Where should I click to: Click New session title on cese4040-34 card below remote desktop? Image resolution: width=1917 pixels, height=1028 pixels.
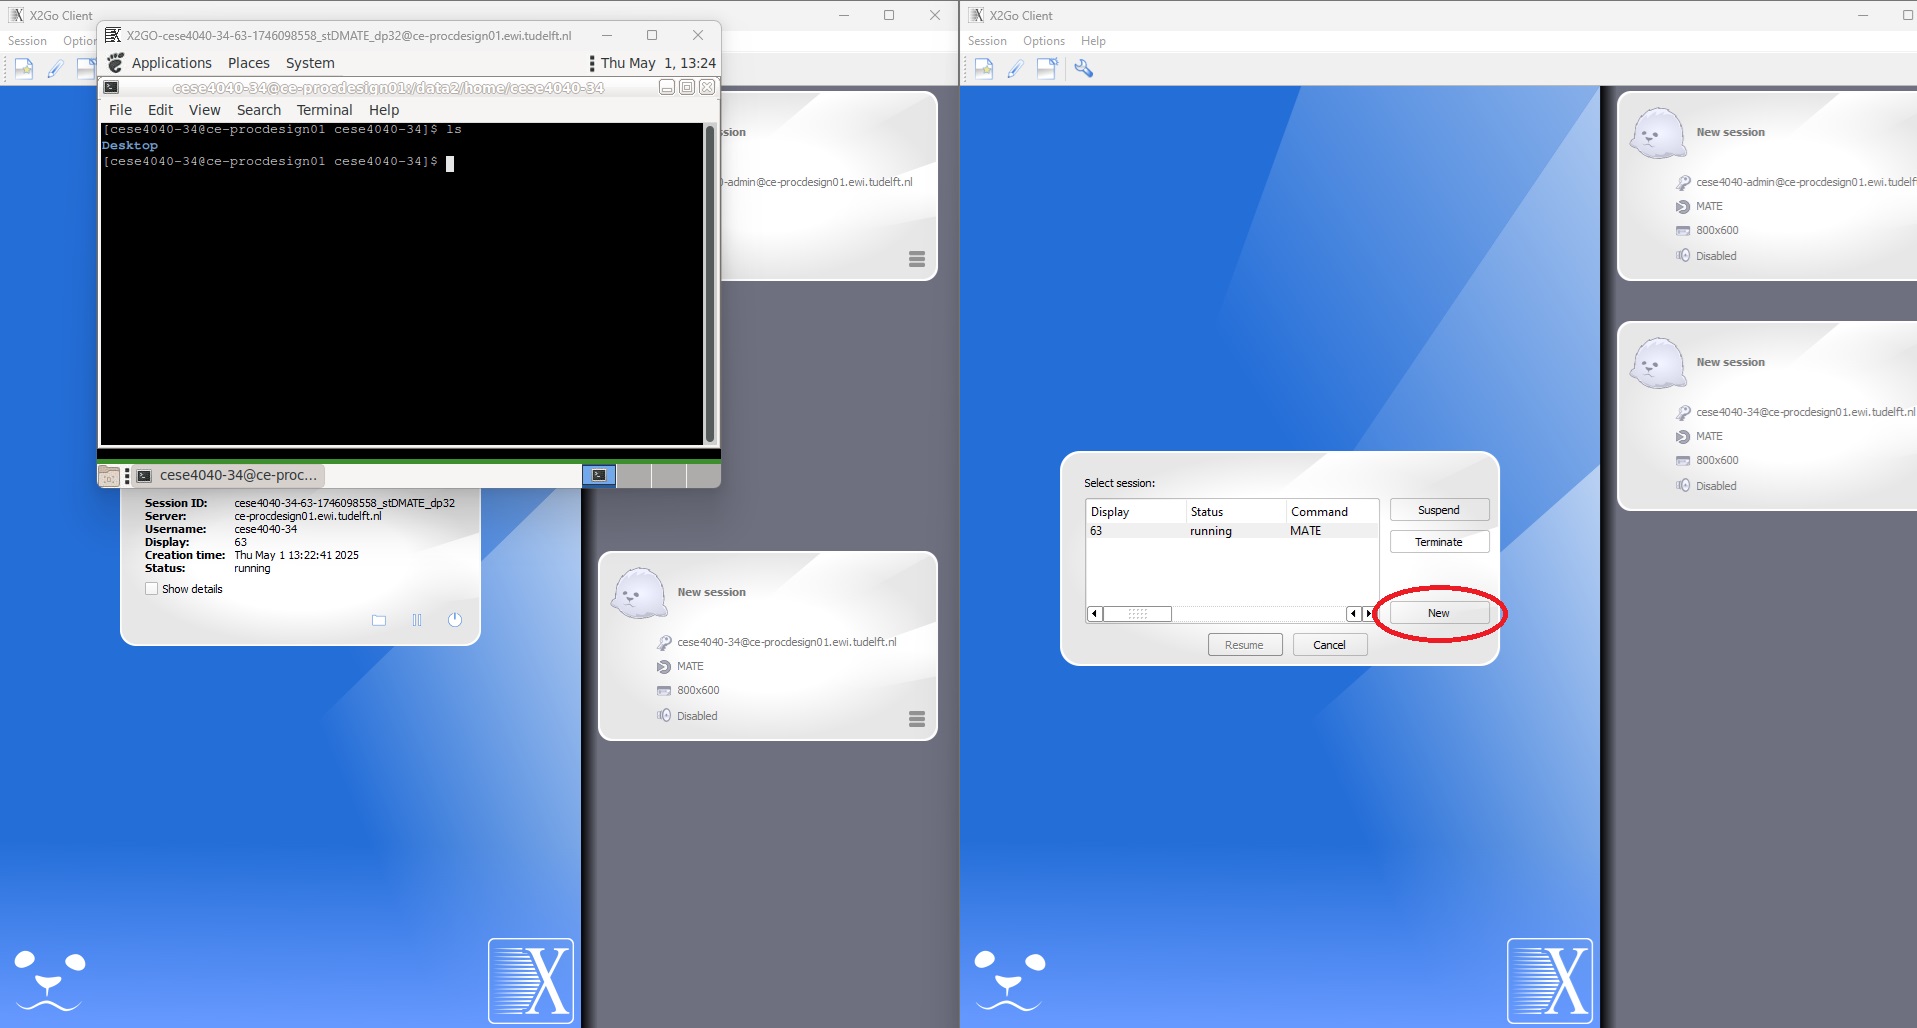pyautogui.click(x=711, y=592)
